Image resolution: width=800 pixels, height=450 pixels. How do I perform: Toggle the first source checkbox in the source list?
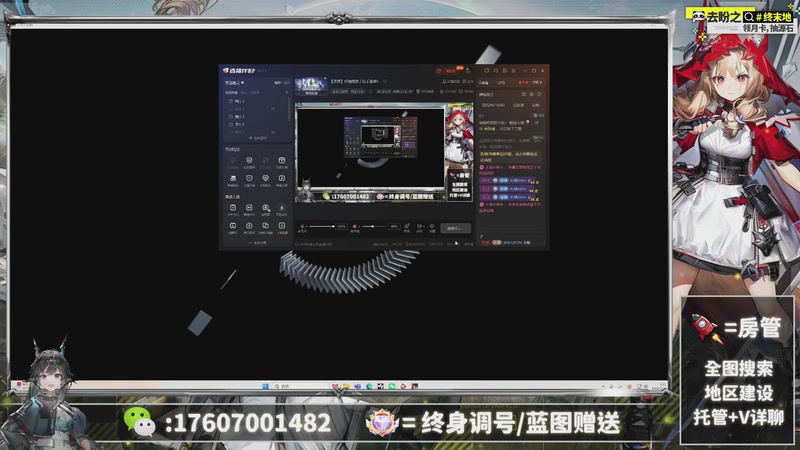coord(231,101)
